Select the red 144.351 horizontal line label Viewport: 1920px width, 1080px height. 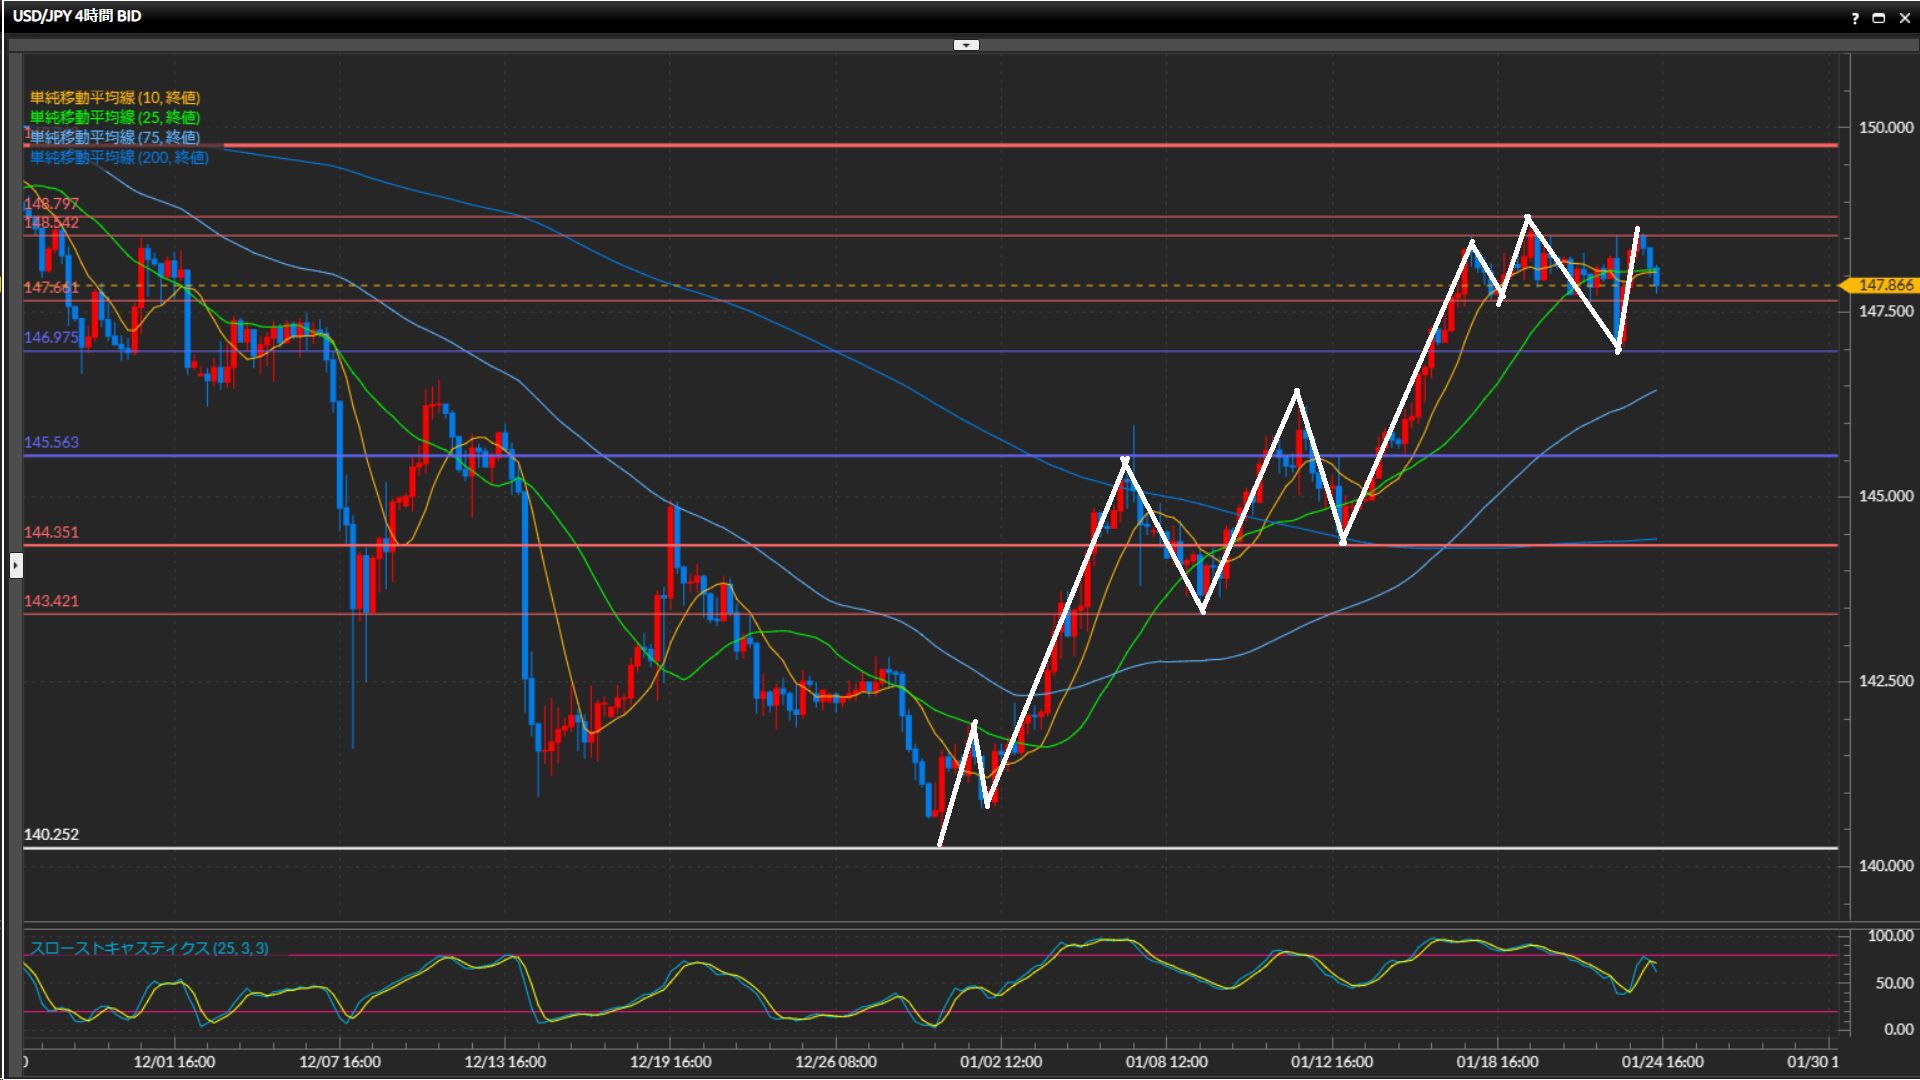(51, 532)
